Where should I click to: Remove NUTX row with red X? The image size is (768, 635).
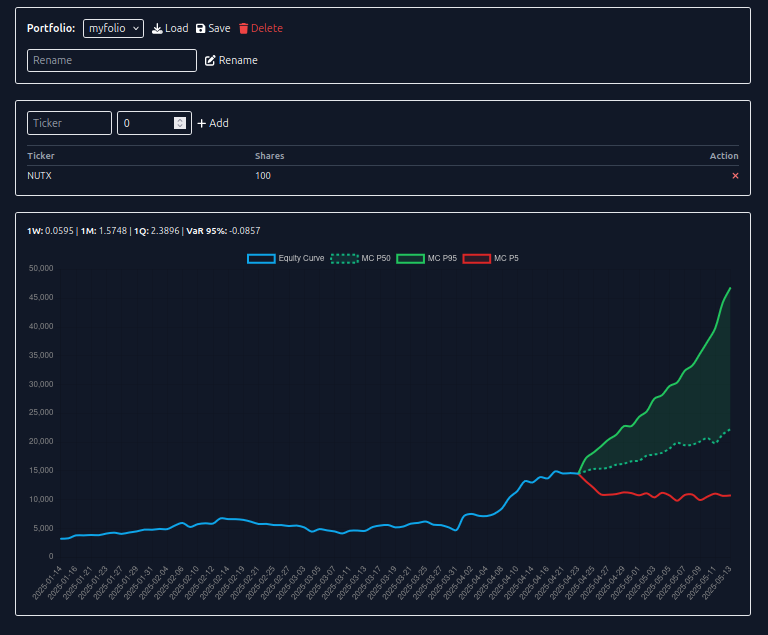(735, 176)
